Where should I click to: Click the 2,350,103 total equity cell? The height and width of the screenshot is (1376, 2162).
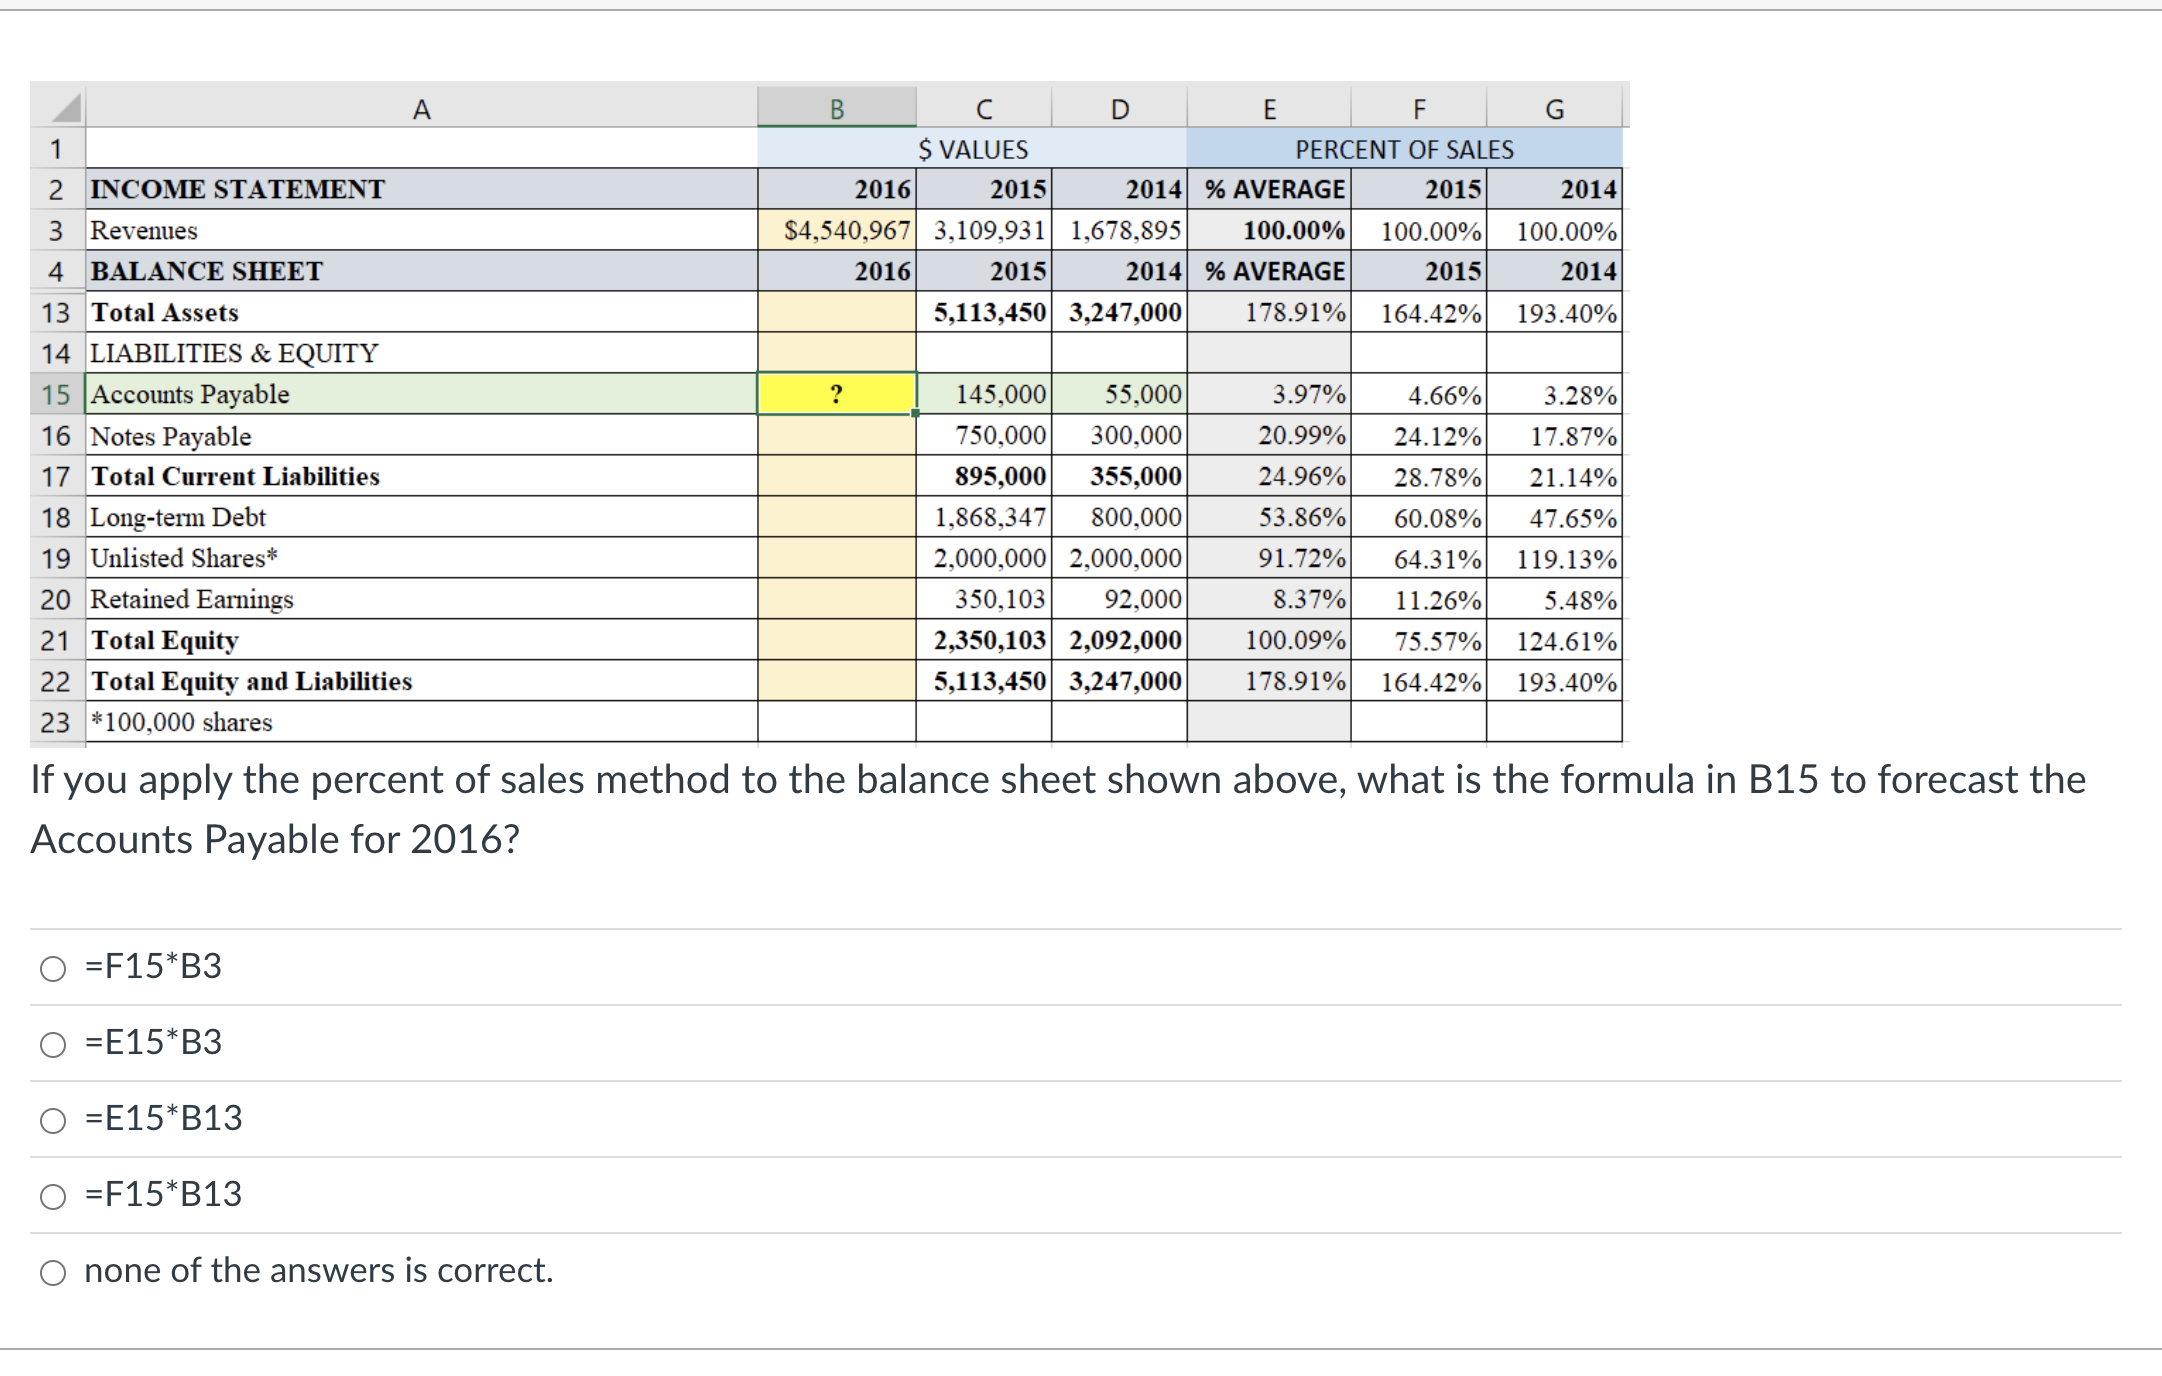[984, 640]
